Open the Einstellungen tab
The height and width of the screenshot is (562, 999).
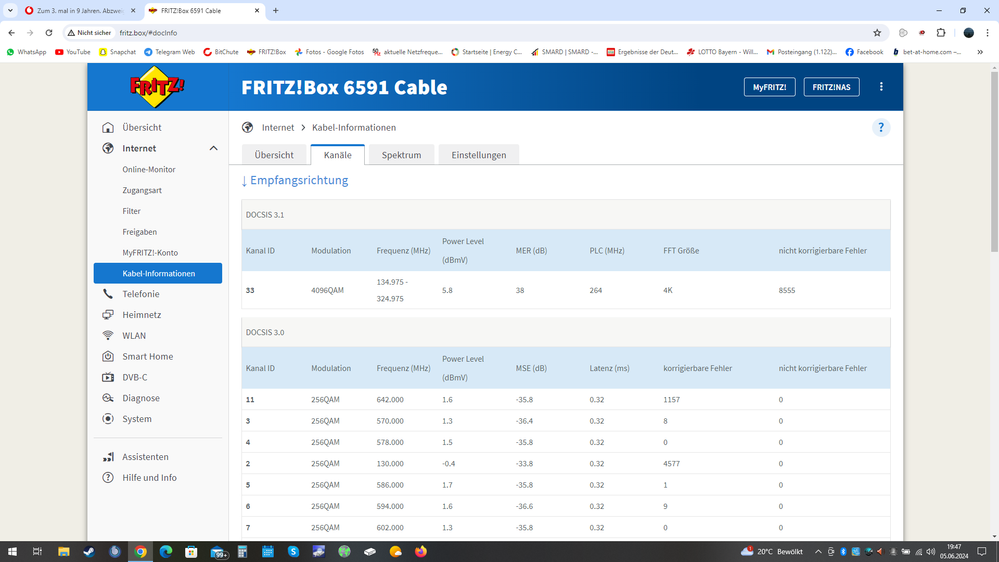(478, 155)
